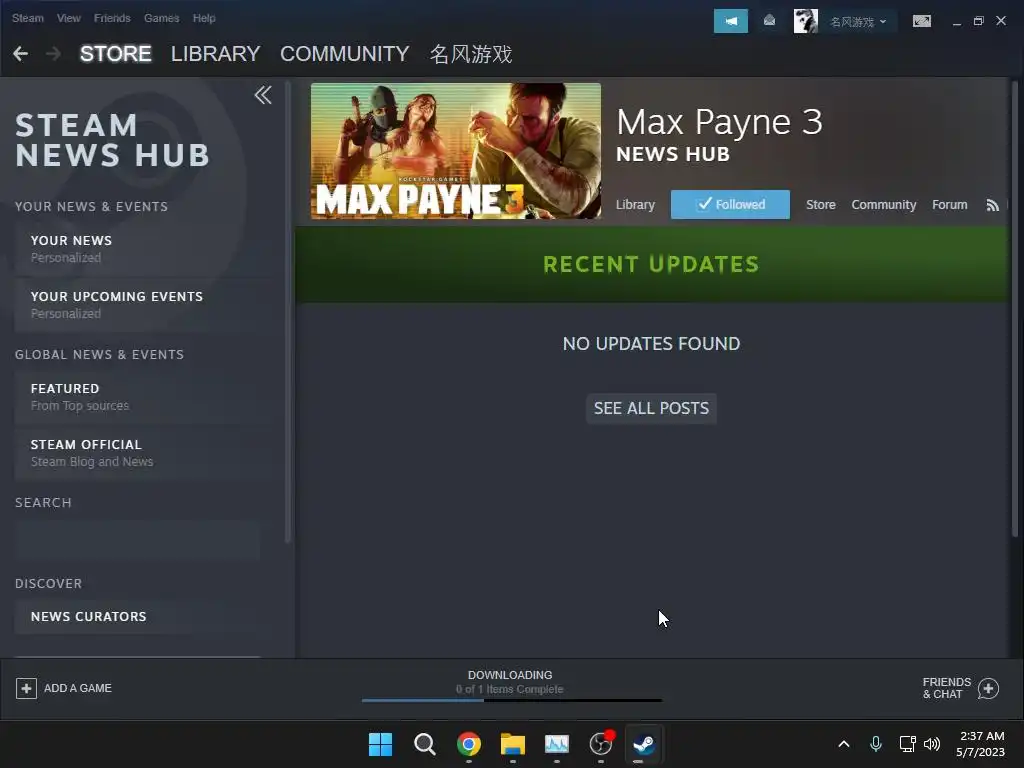Open the Games menu
Viewport: 1024px width, 768px height.
[x=161, y=18]
